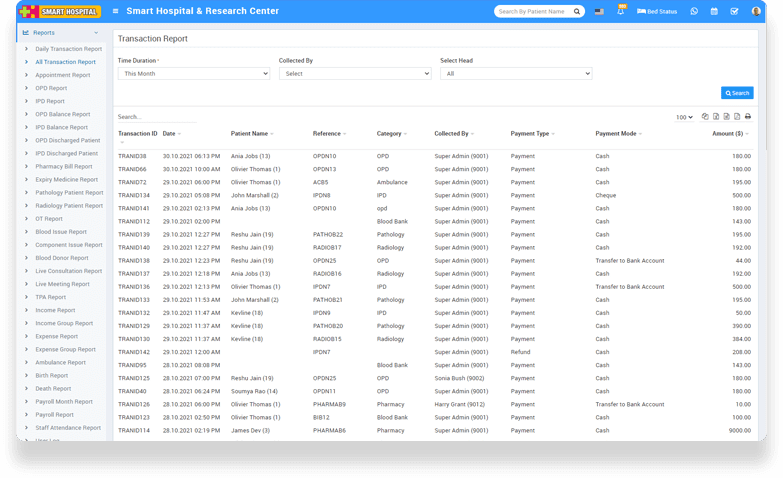
Task: Click the blue Search button
Action: coord(737,93)
